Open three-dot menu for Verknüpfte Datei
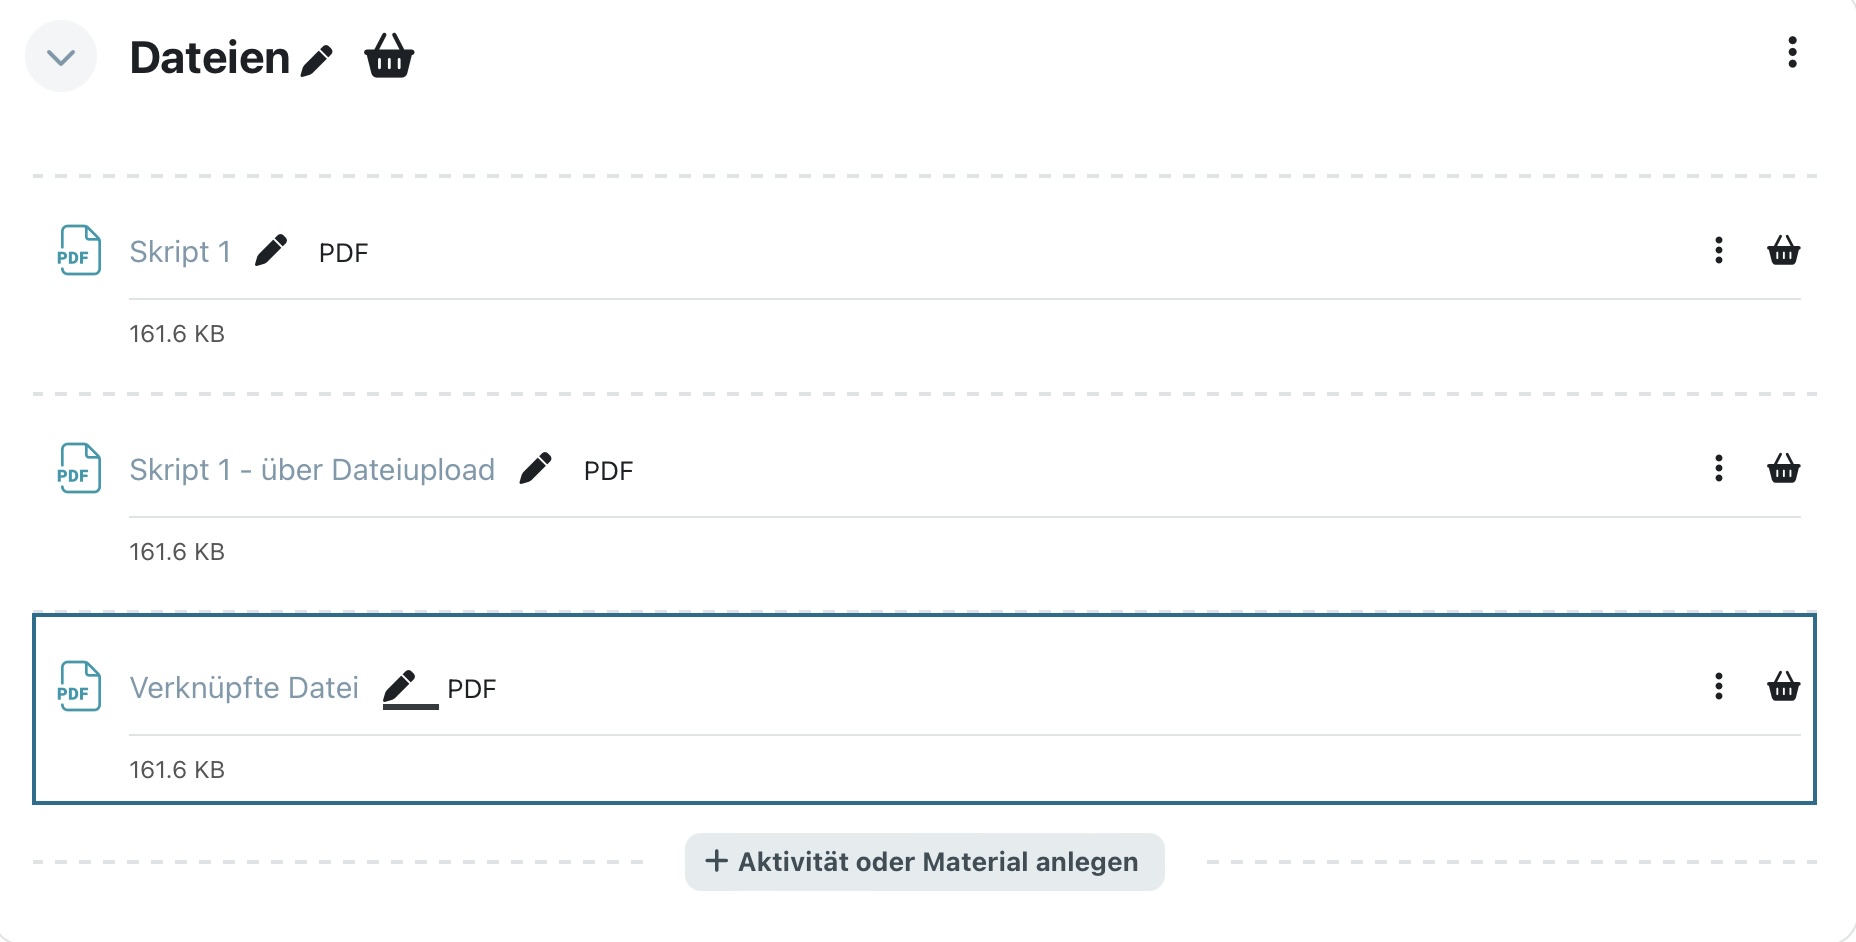This screenshot has height=942, width=1856. (1719, 686)
